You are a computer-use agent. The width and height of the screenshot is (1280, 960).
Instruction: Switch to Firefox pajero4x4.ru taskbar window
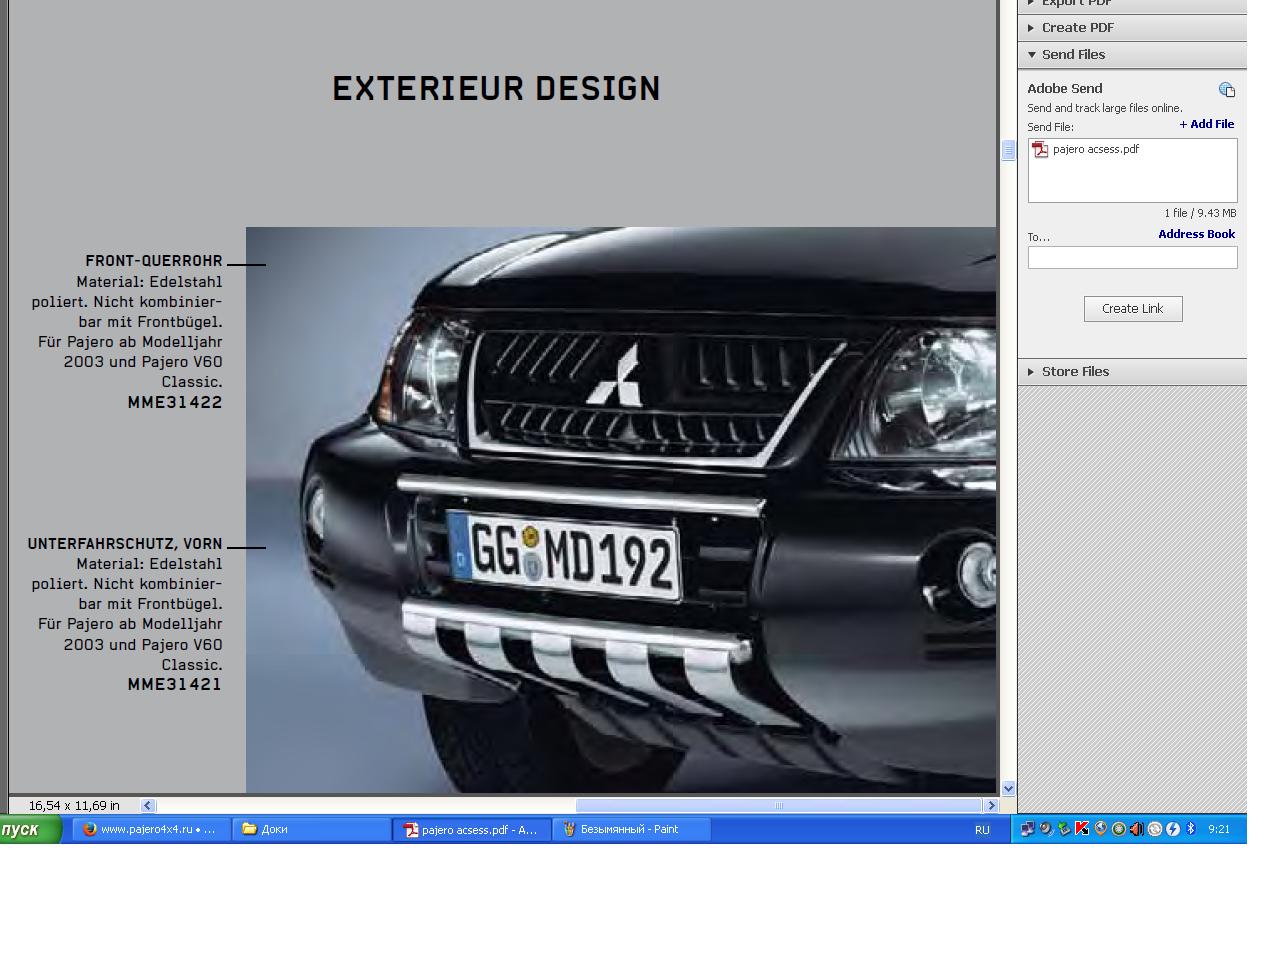150,829
